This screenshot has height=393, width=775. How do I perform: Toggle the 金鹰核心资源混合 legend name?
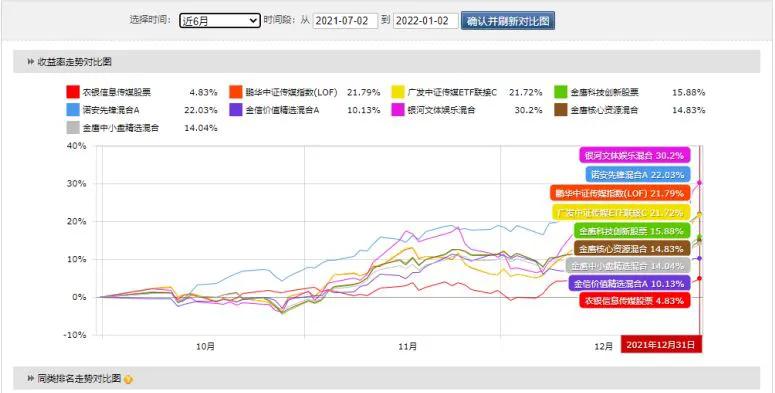pos(604,110)
